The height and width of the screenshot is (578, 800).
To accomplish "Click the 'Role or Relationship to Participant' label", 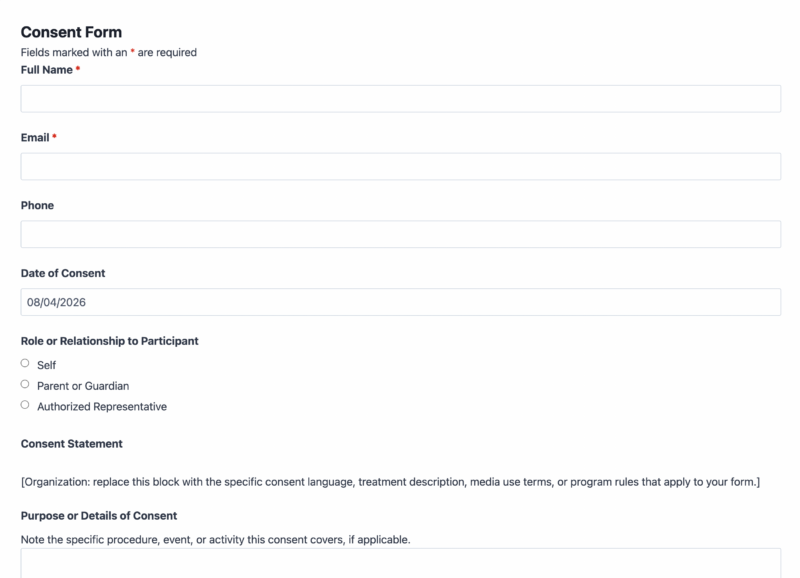I will click(x=110, y=341).
